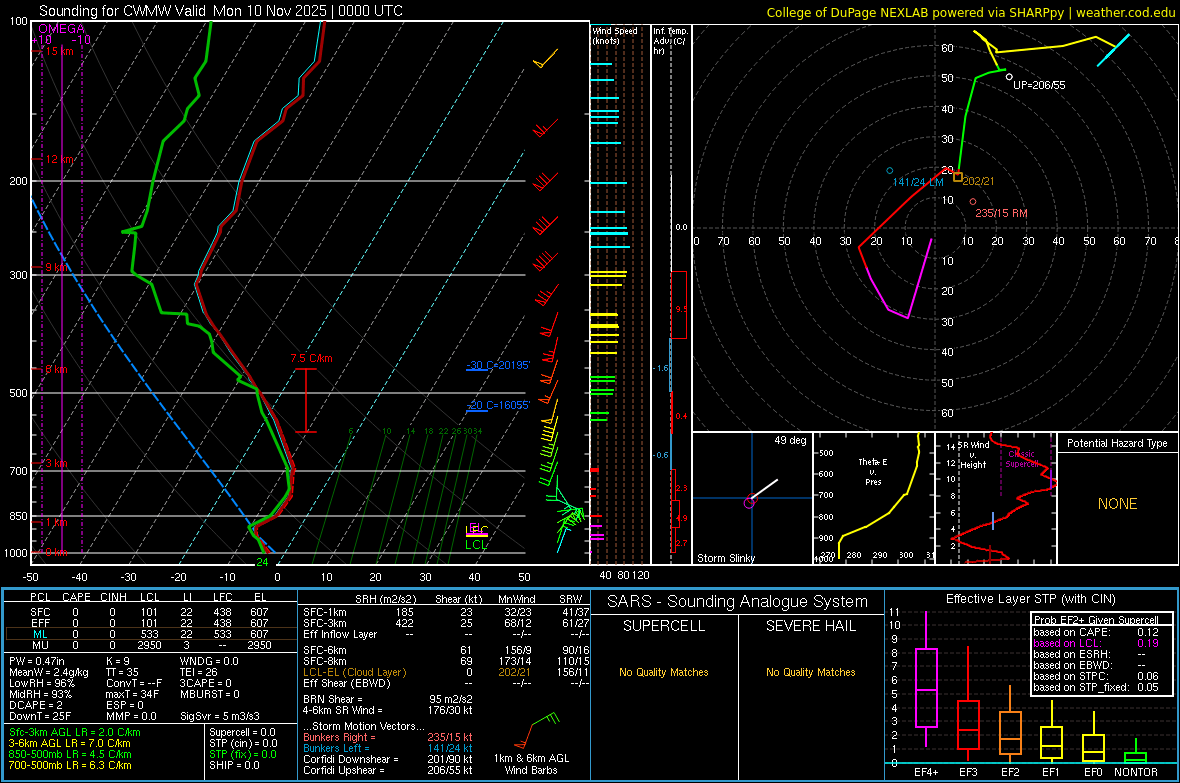Select the 141/24 LM storm motion label
Image resolution: width=1180 pixels, height=783 pixels.
pyautogui.click(x=917, y=182)
